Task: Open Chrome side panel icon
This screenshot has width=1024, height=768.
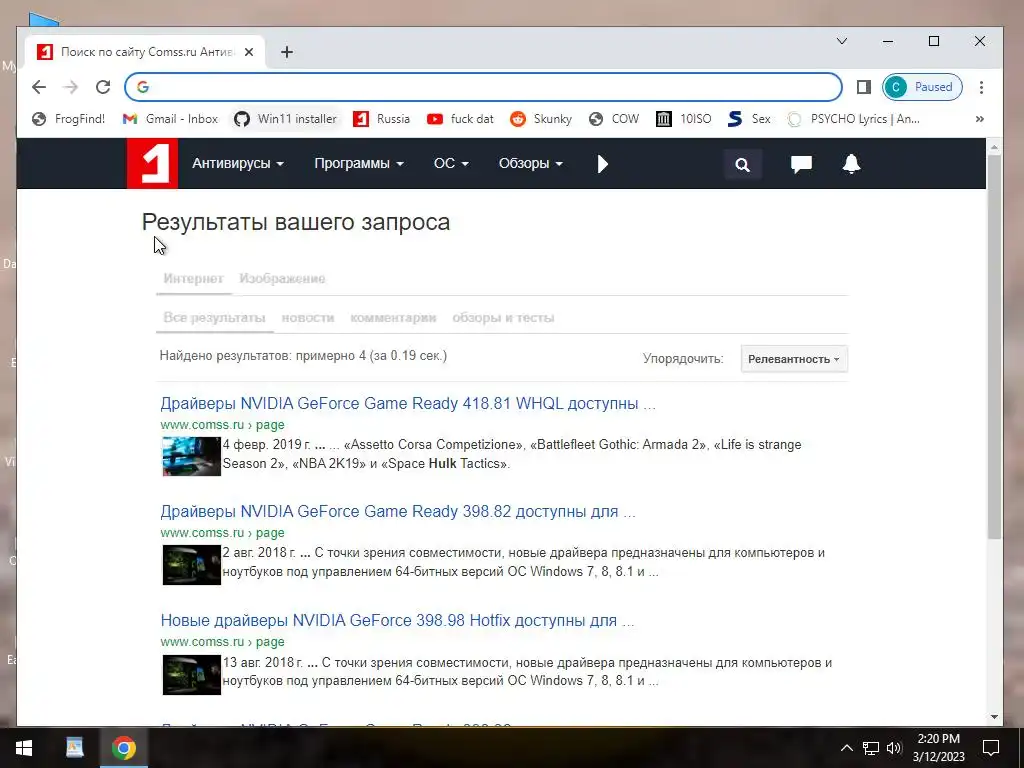Action: tap(863, 87)
